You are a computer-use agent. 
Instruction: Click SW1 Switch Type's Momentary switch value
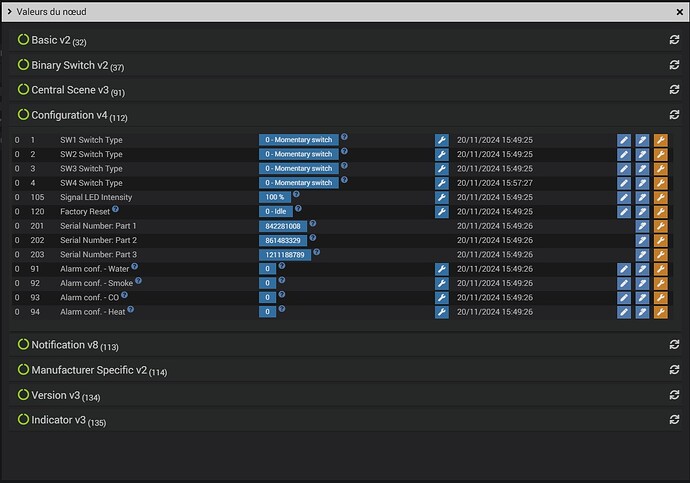tap(299, 140)
